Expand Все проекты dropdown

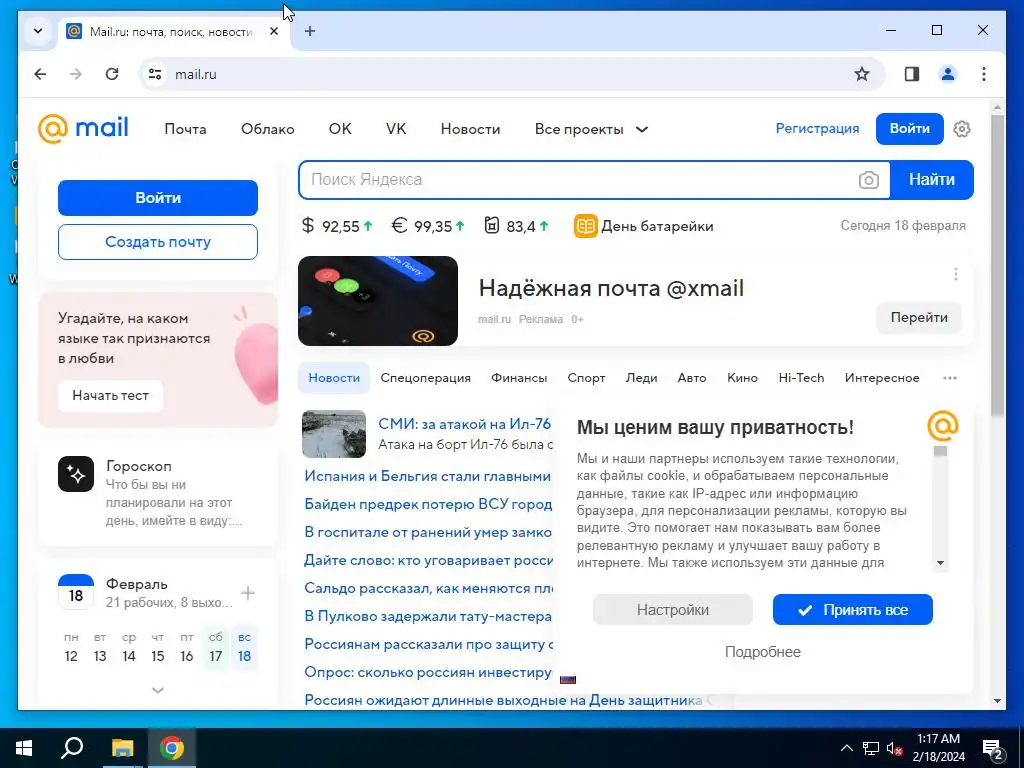coord(592,129)
